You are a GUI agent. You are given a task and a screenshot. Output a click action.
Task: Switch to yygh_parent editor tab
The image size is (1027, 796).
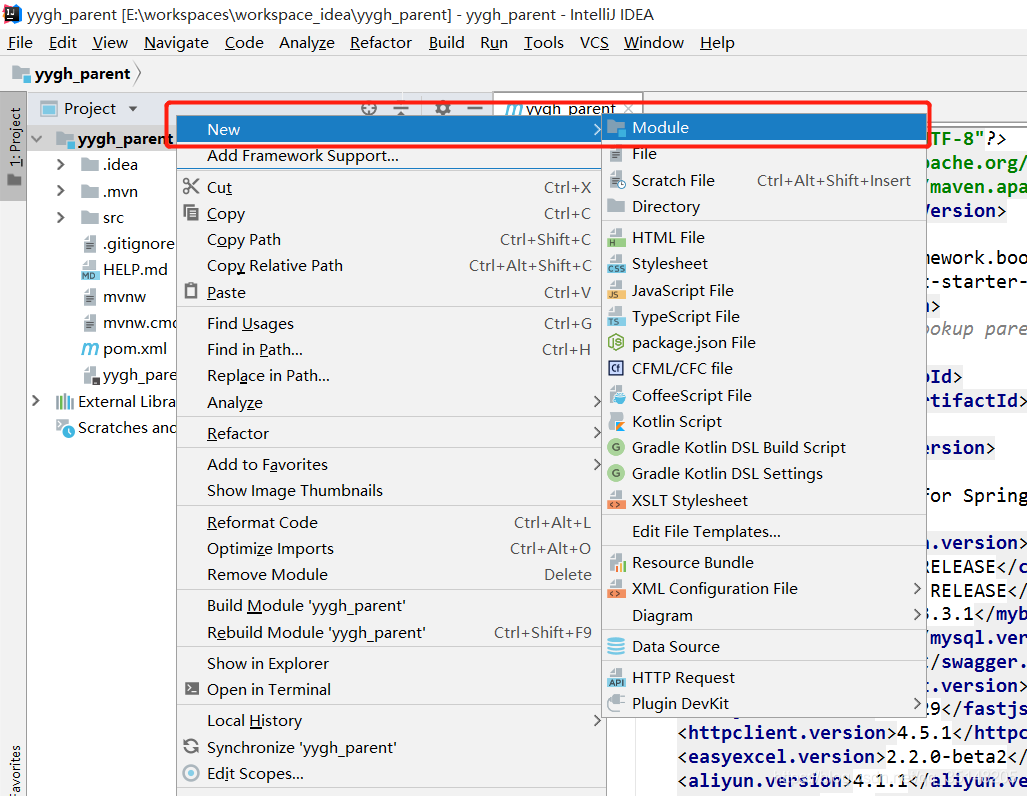pyautogui.click(x=567, y=108)
